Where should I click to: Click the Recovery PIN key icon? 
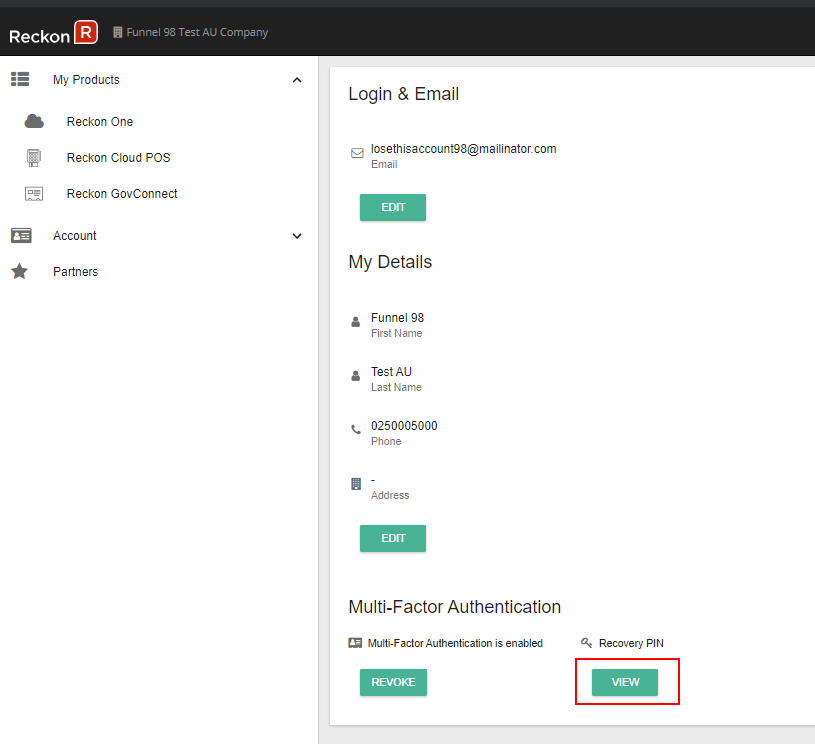(x=587, y=643)
